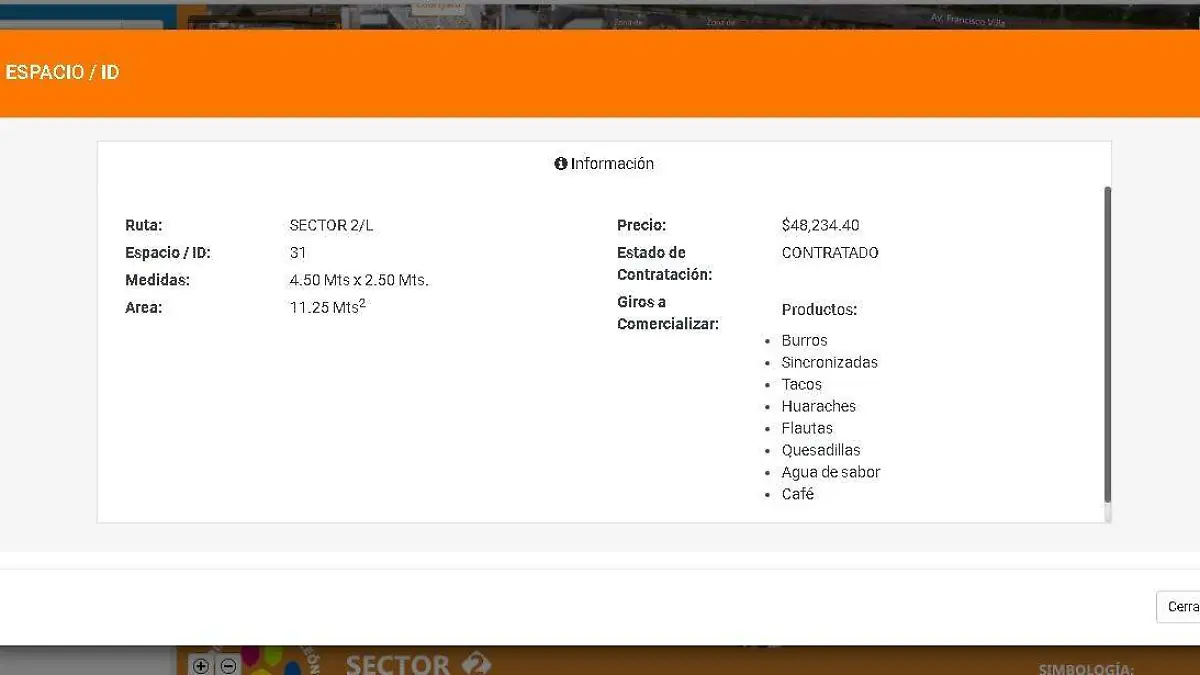Expand the Giros a Comercializar list
The height and width of the screenshot is (675, 1200).
(668, 312)
